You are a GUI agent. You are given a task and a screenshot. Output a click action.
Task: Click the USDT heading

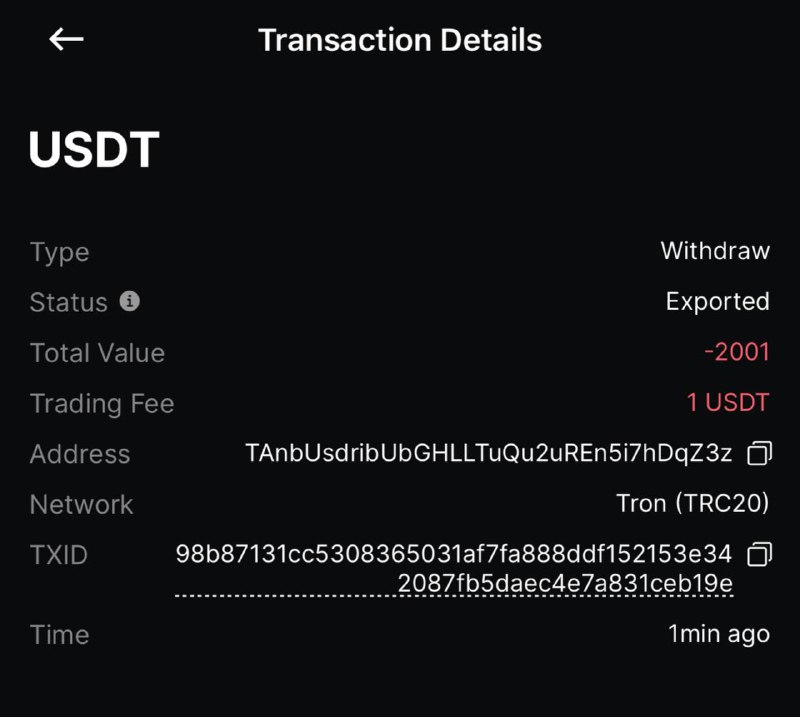click(94, 150)
